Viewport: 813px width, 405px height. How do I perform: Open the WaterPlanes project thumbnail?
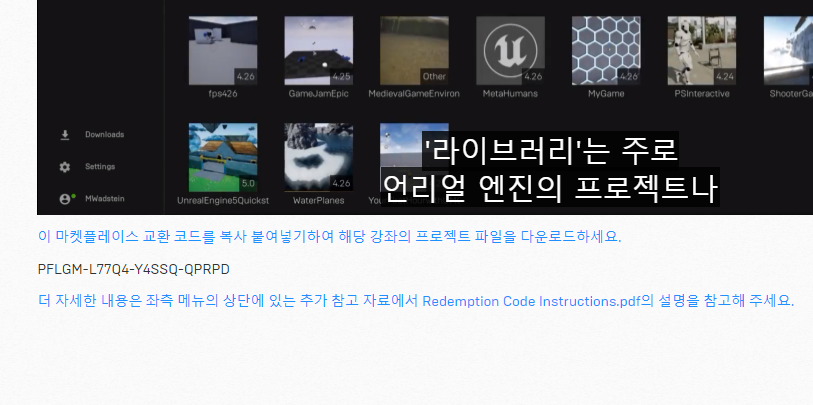click(318, 158)
